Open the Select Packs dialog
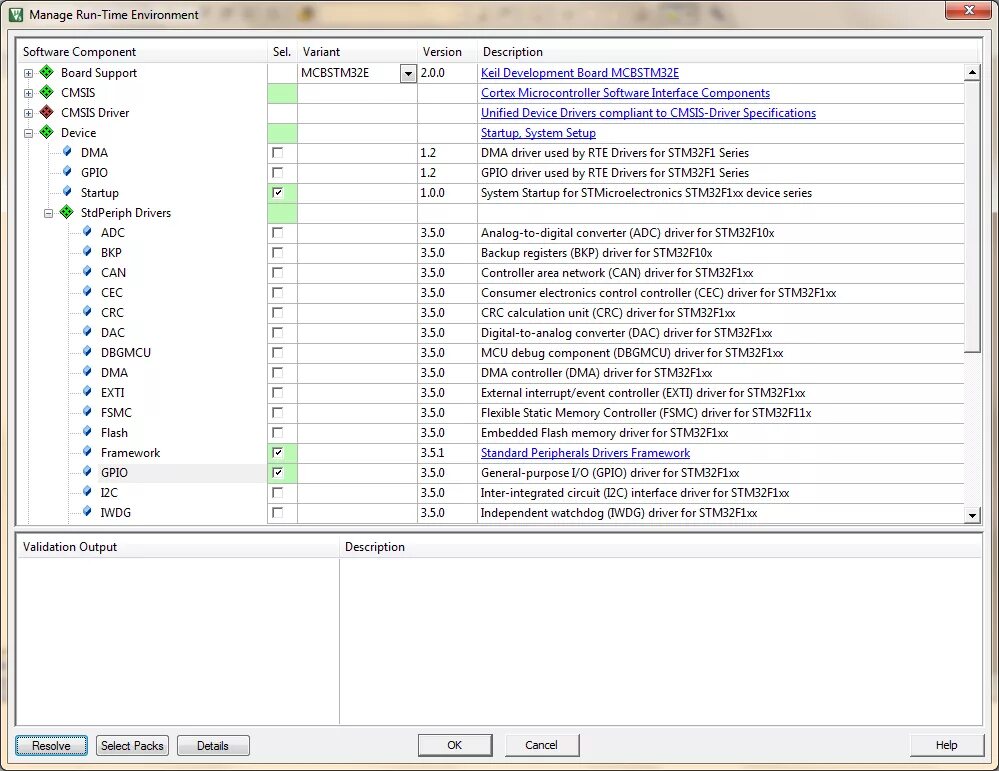The width and height of the screenshot is (999, 771). coord(133,746)
